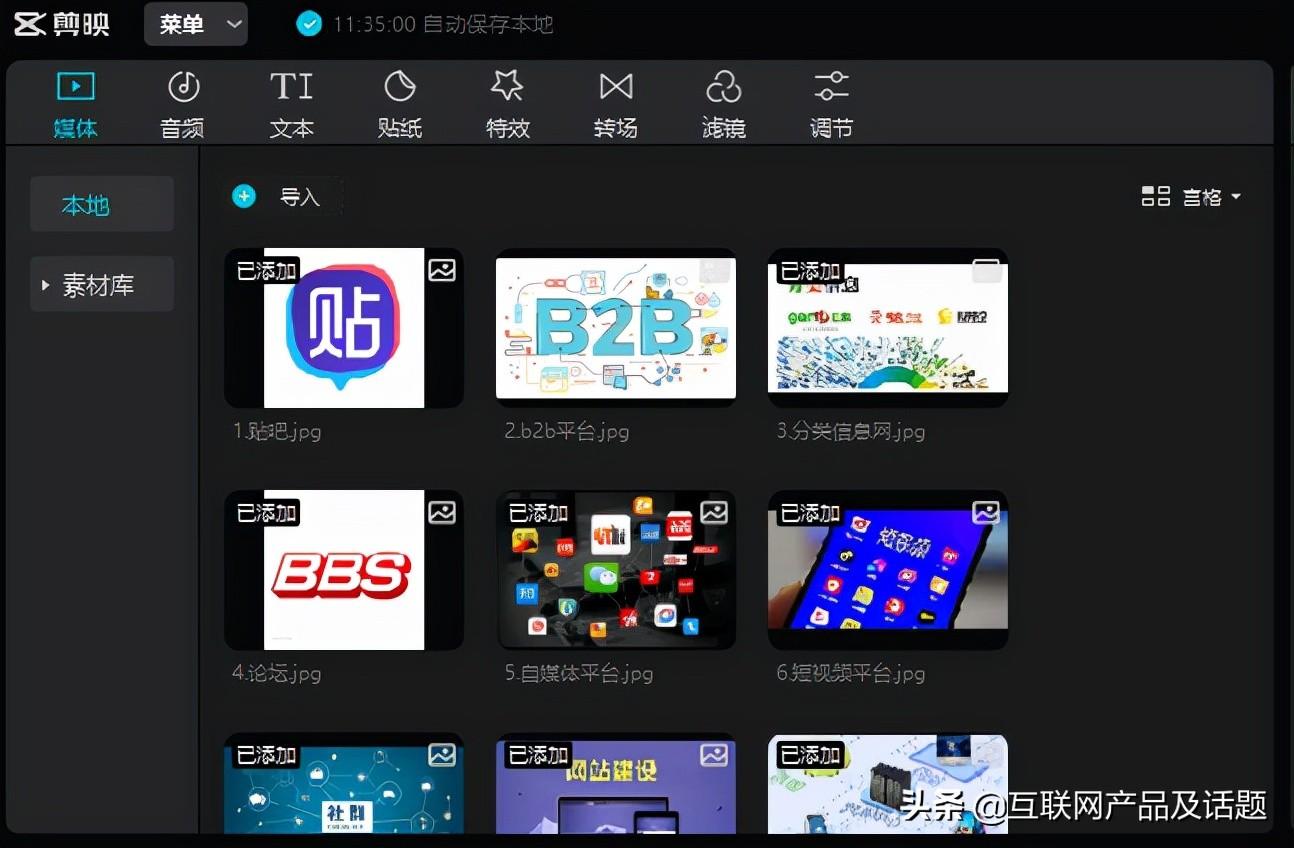Select the BBS forum thumbnail

tap(344, 570)
